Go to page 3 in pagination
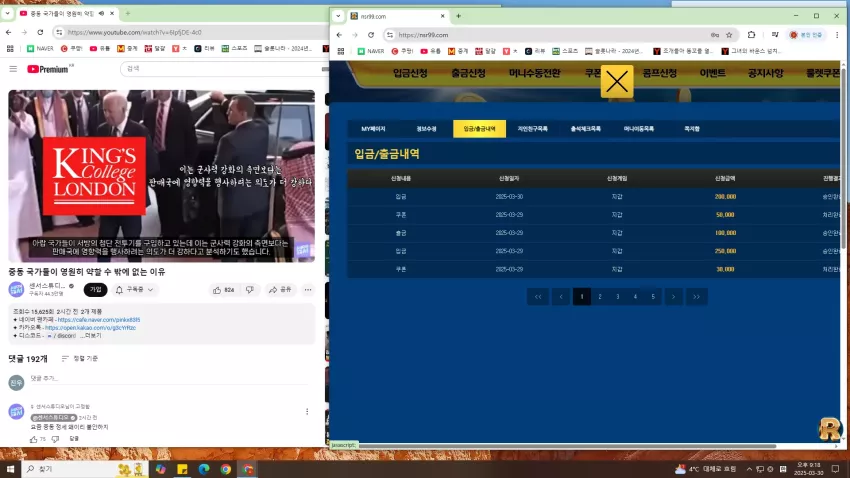Image resolution: width=850 pixels, height=478 pixels. click(x=617, y=296)
